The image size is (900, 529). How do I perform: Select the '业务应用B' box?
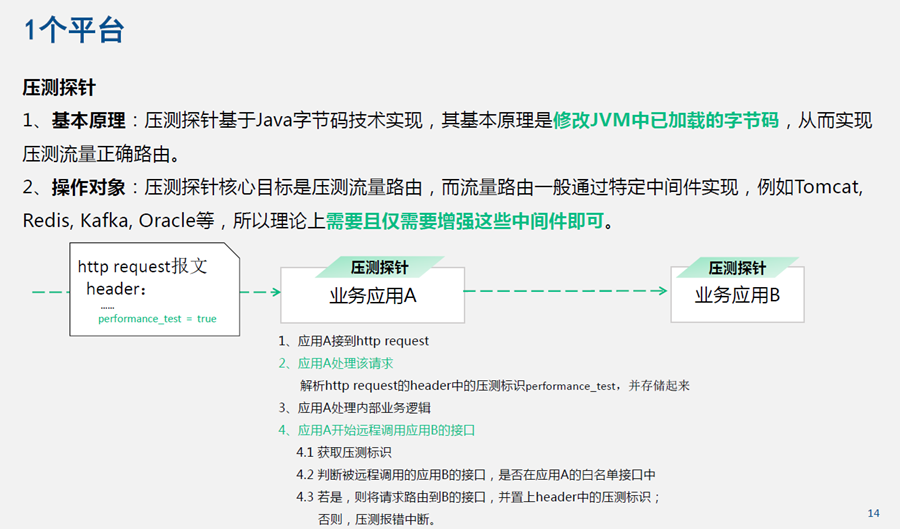click(x=738, y=294)
